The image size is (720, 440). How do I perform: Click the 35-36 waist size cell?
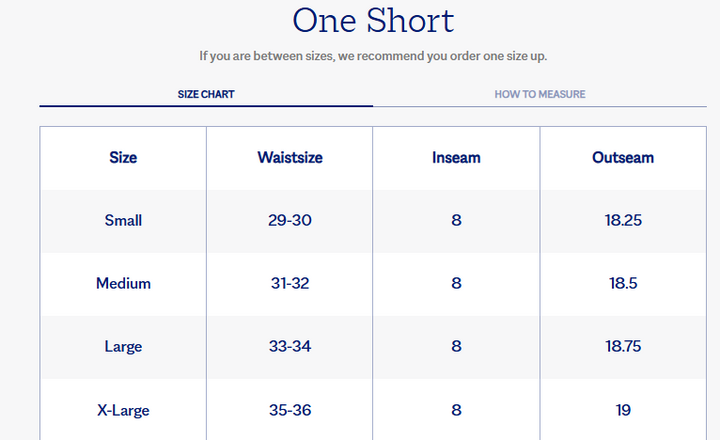tap(290, 410)
